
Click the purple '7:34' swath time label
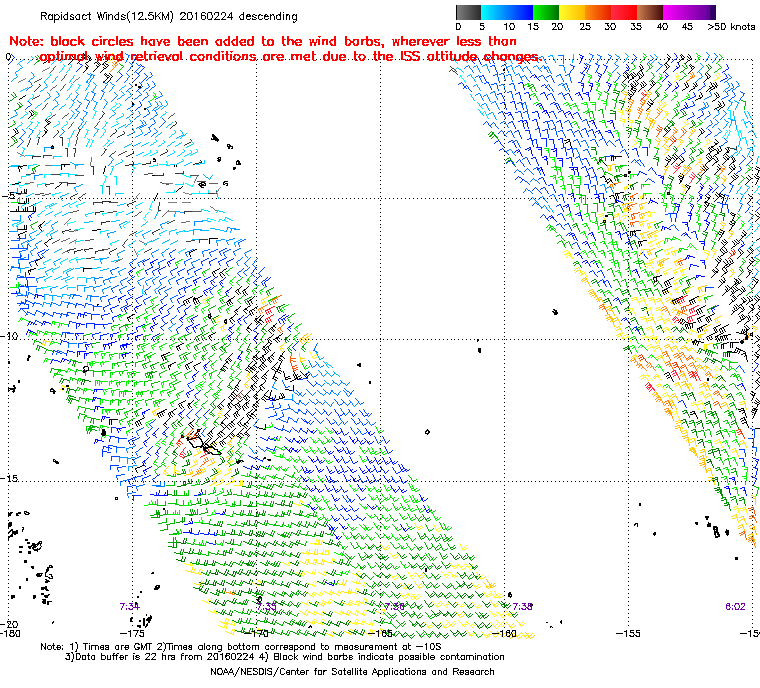pos(129,607)
